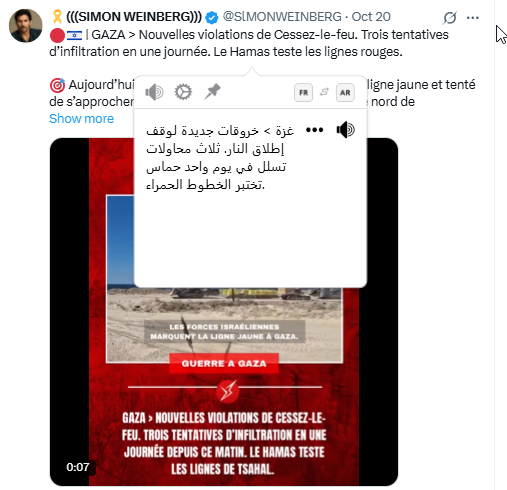
Task: Play audio of the source text in popup
Action: [x=154, y=92]
